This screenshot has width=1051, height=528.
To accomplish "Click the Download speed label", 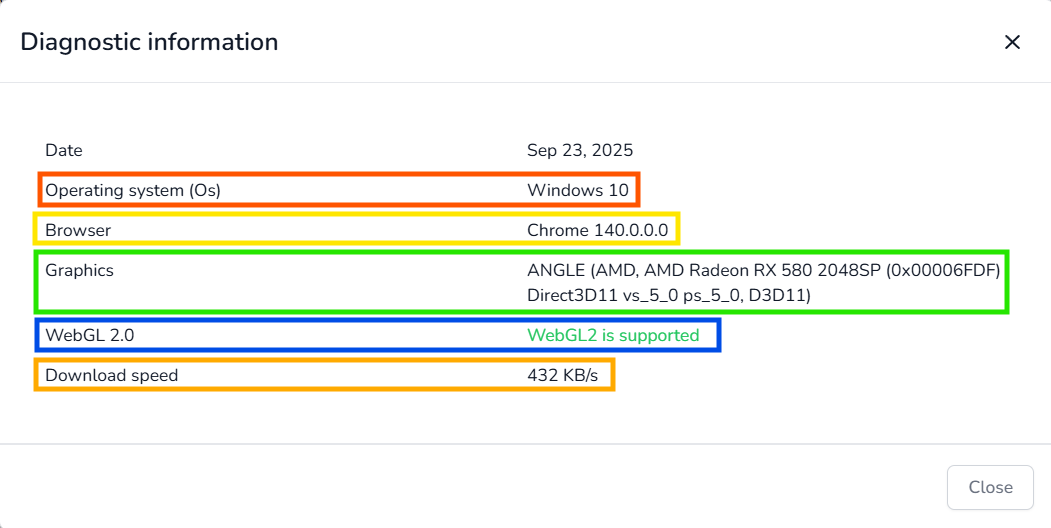I will point(111,375).
